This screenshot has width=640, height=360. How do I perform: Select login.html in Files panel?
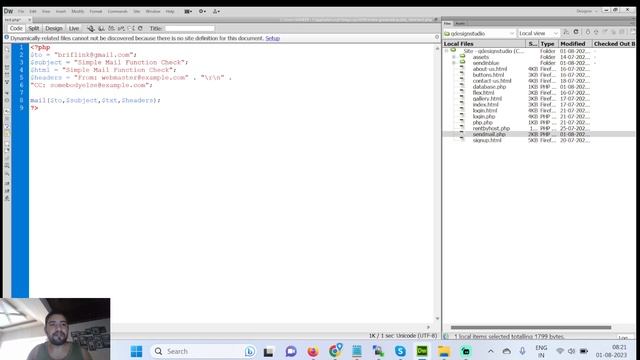[485, 111]
